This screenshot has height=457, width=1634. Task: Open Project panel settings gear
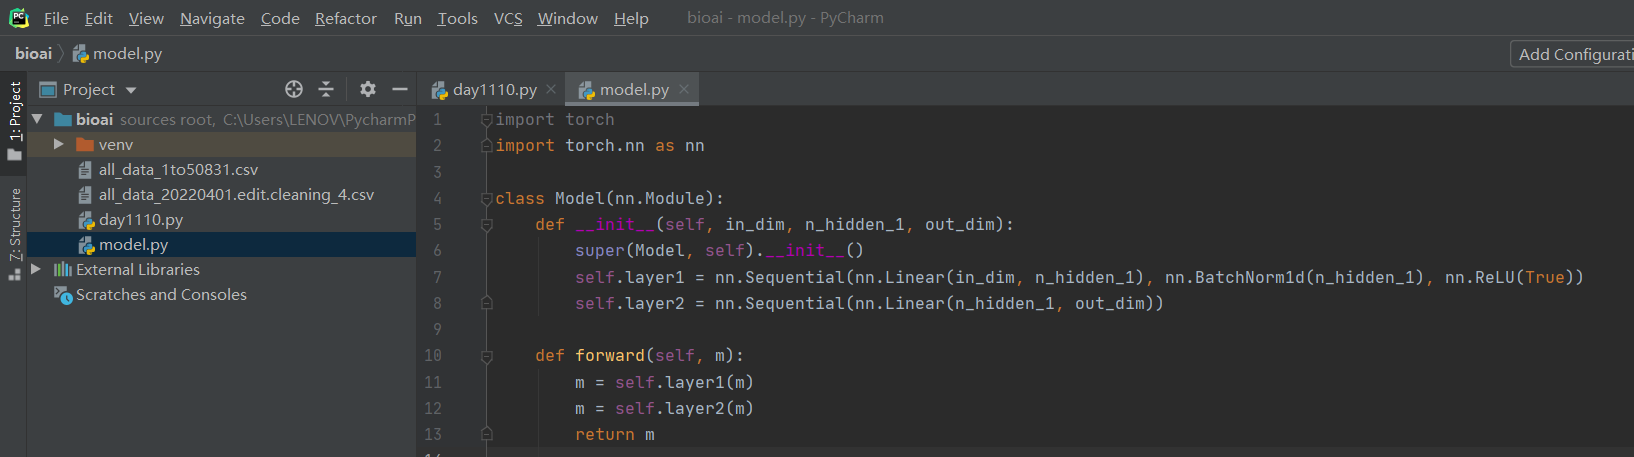(x=368, y=89)
